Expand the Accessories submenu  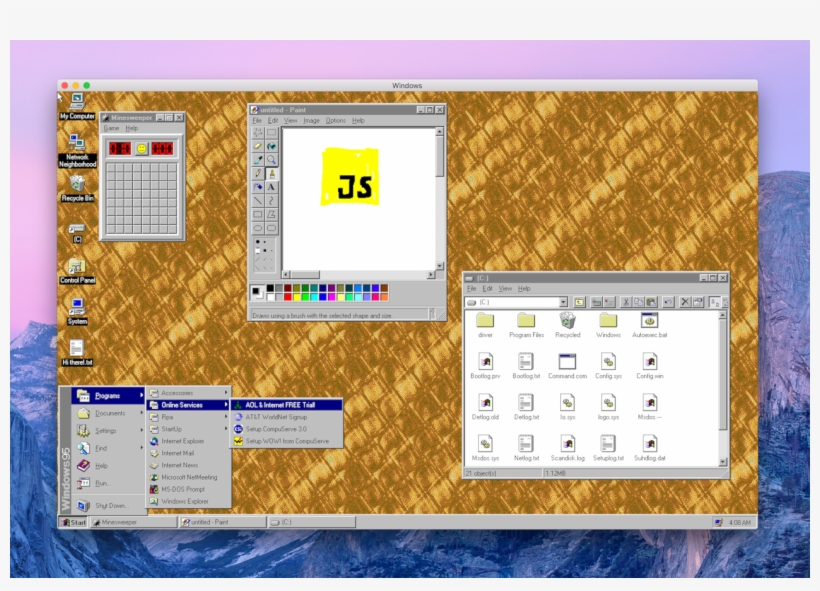pos(189,393)
